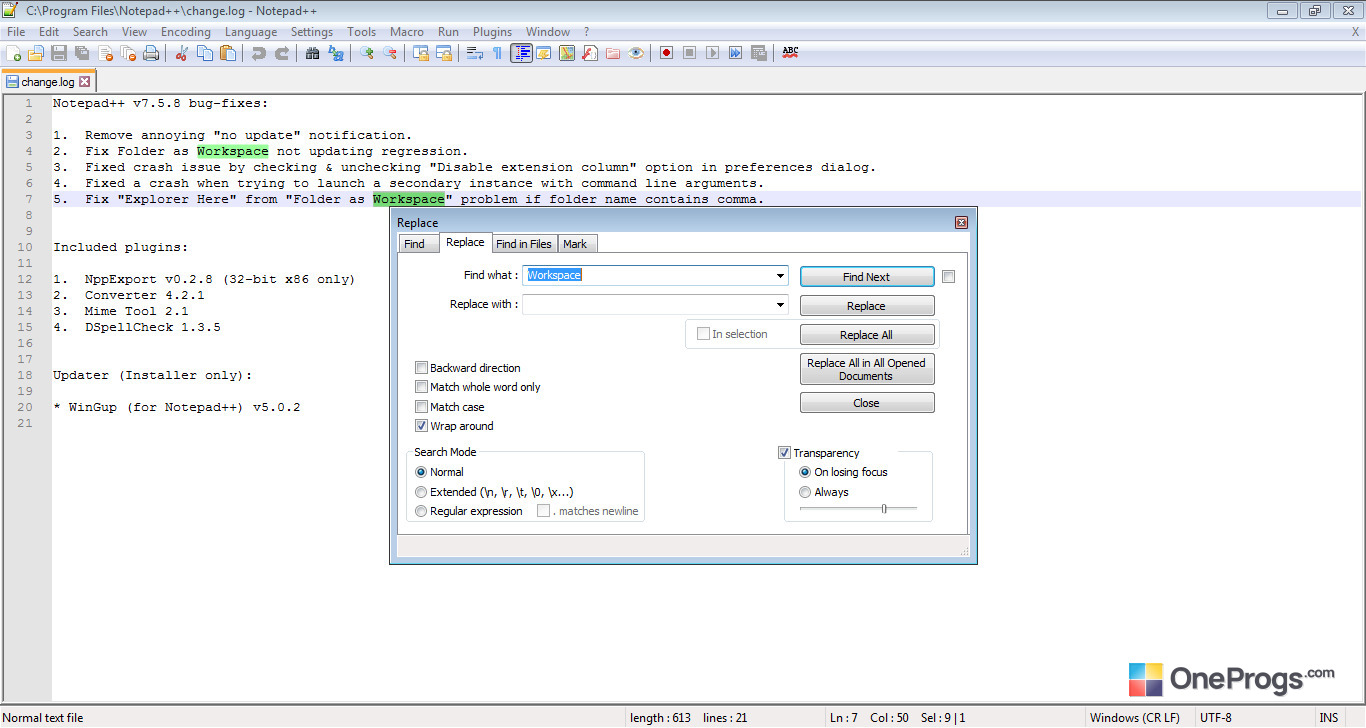
Task: Click Replace All in All Opened Documents
Action: (x=866, y=369)
